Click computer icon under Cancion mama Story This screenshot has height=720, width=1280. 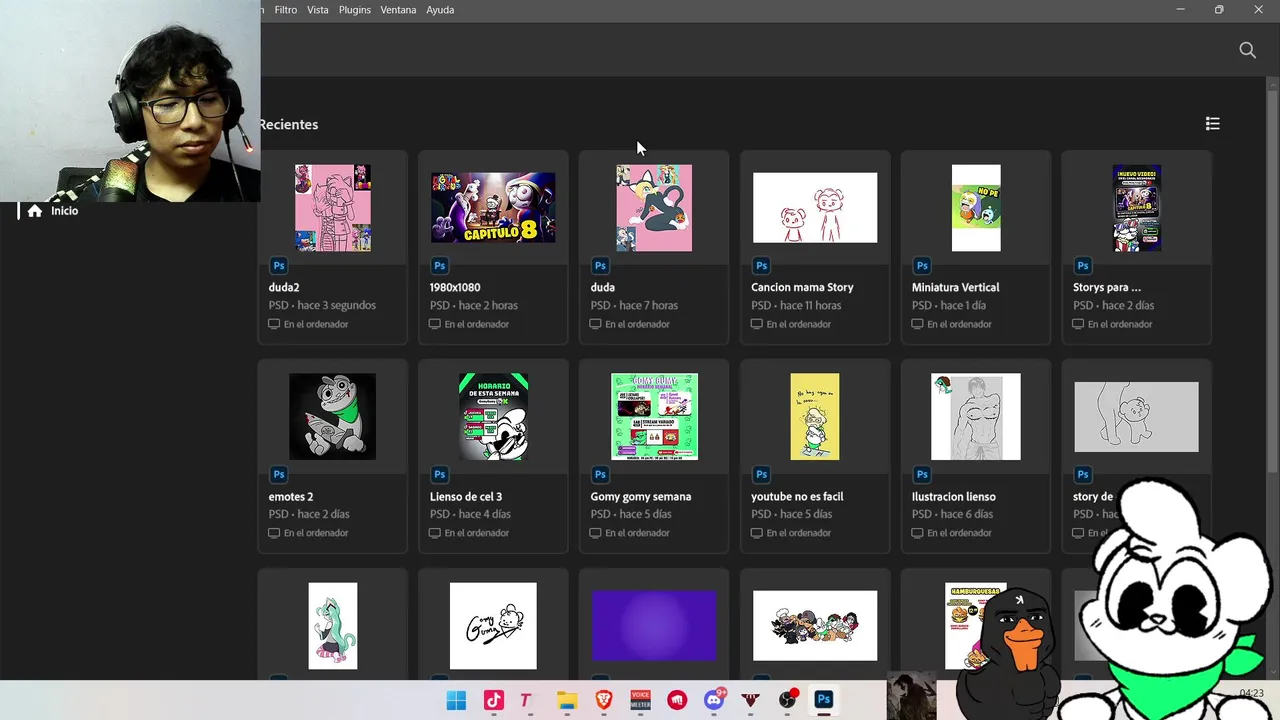pyautogui.click(x=757, y=324)
